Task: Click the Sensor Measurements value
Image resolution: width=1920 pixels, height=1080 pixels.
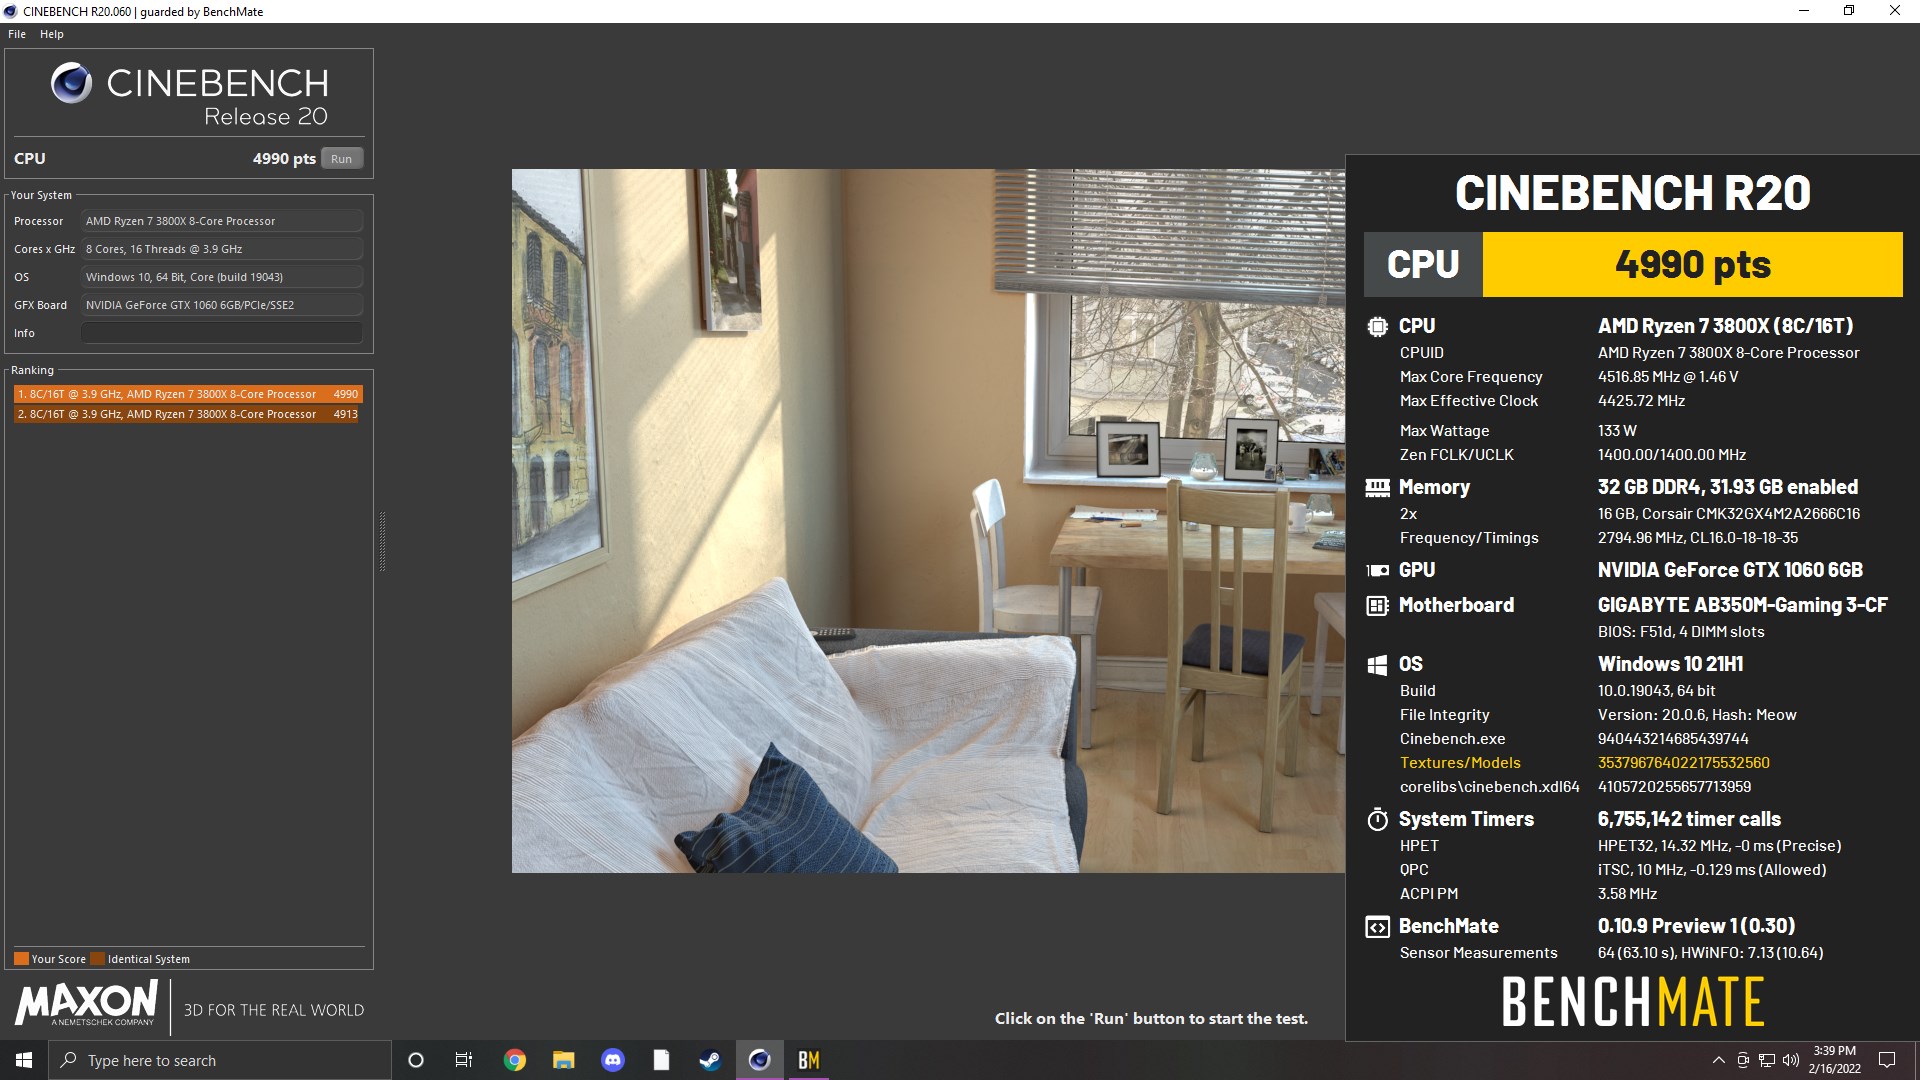Action: pyautogui.click(x=1710, y=953)
